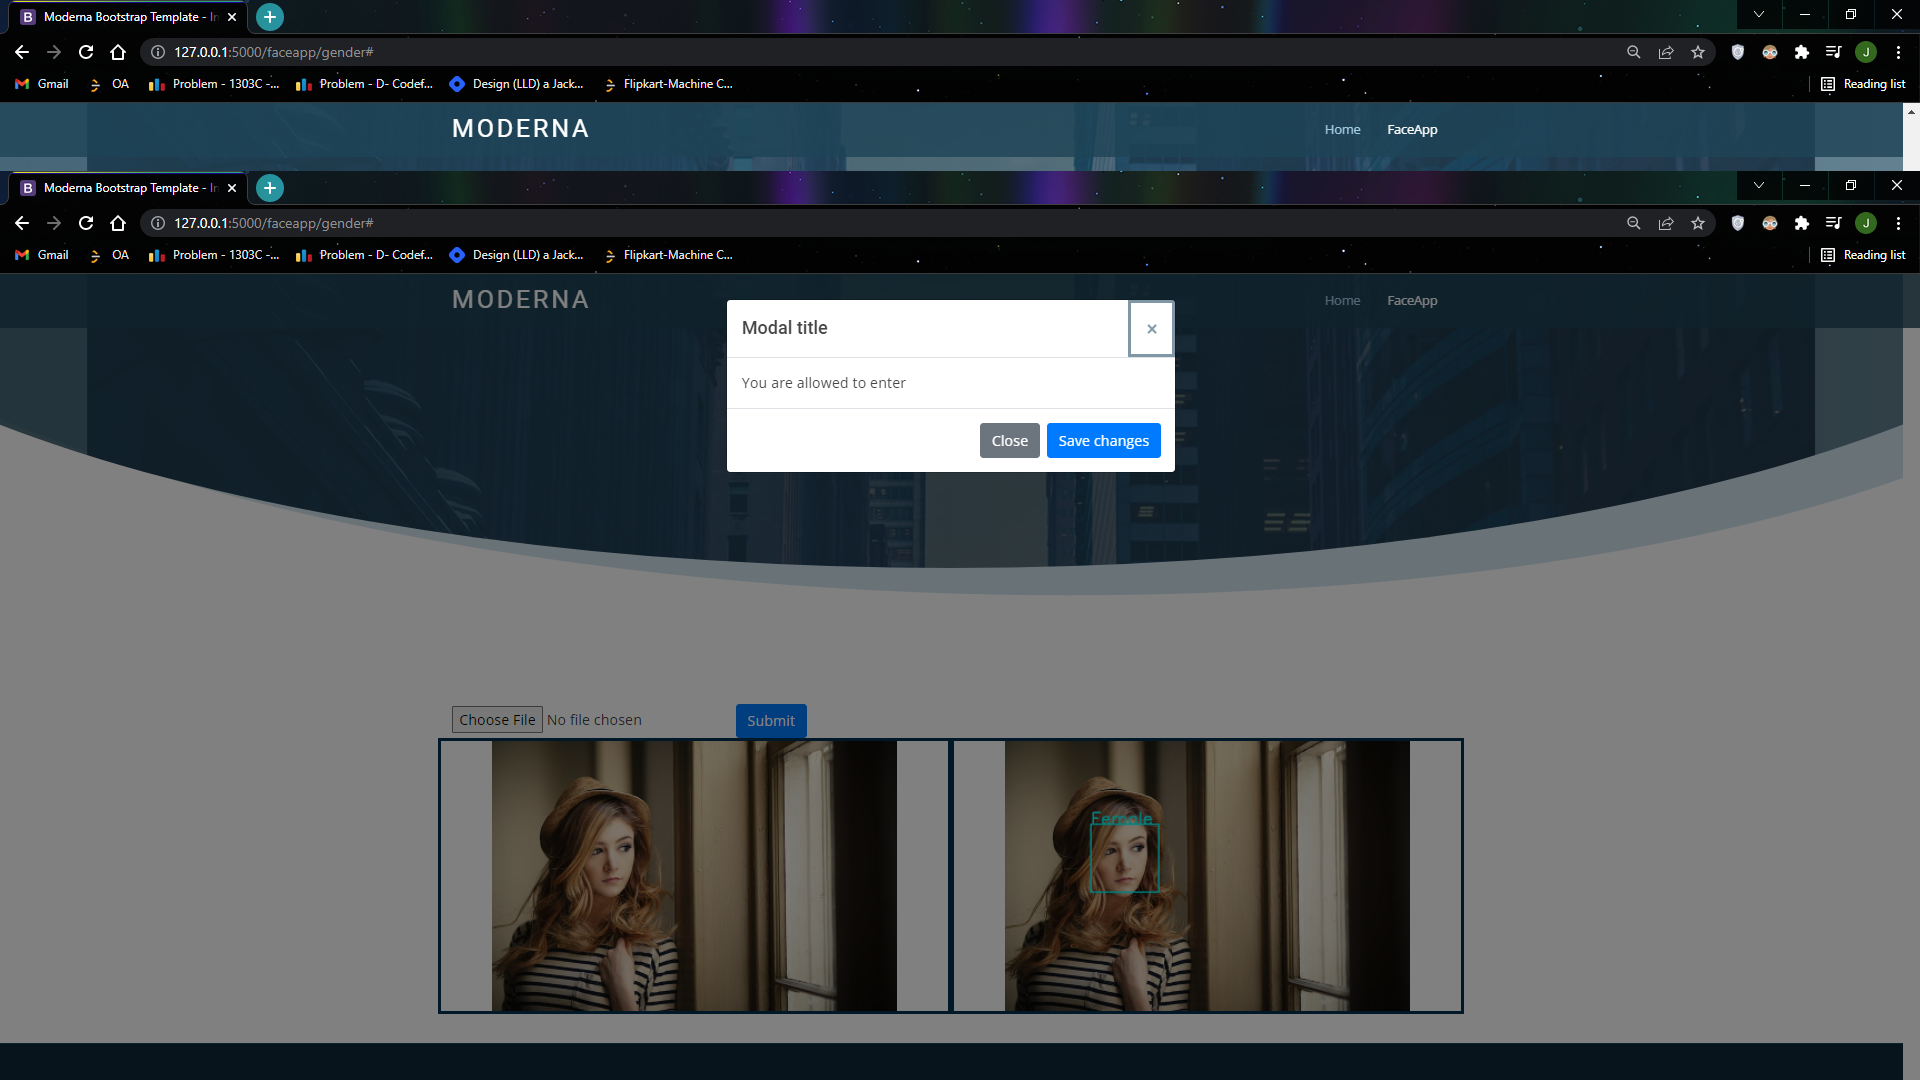1920x1080 pixels.
Task: Save changes in the modal dialog
Action: pyautogui.click(x=1103, y=440)
